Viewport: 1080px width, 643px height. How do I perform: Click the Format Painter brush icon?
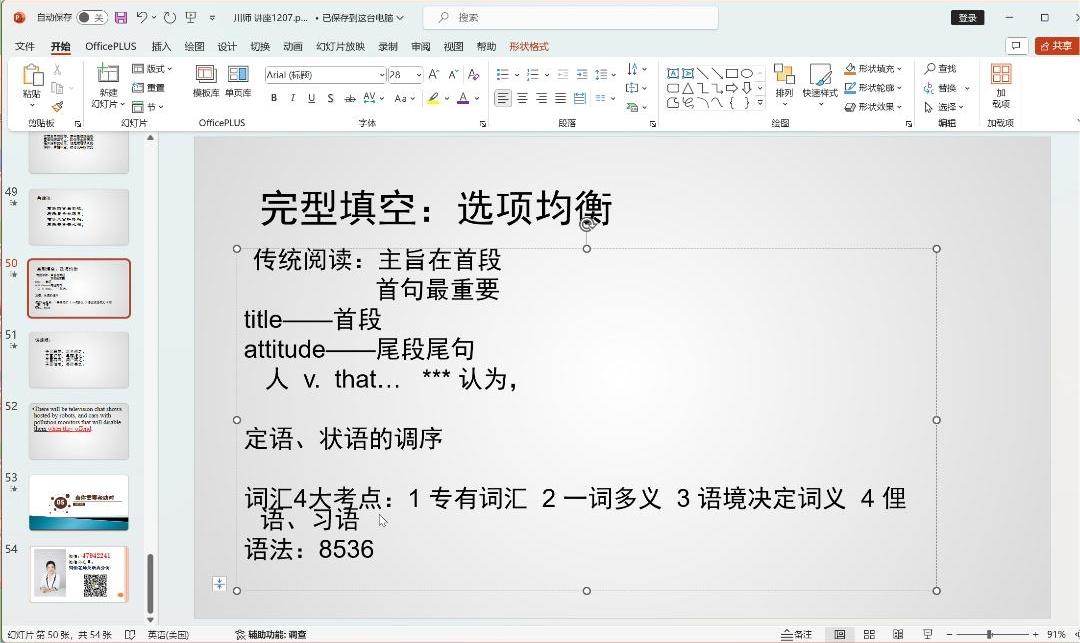(58, 106)
